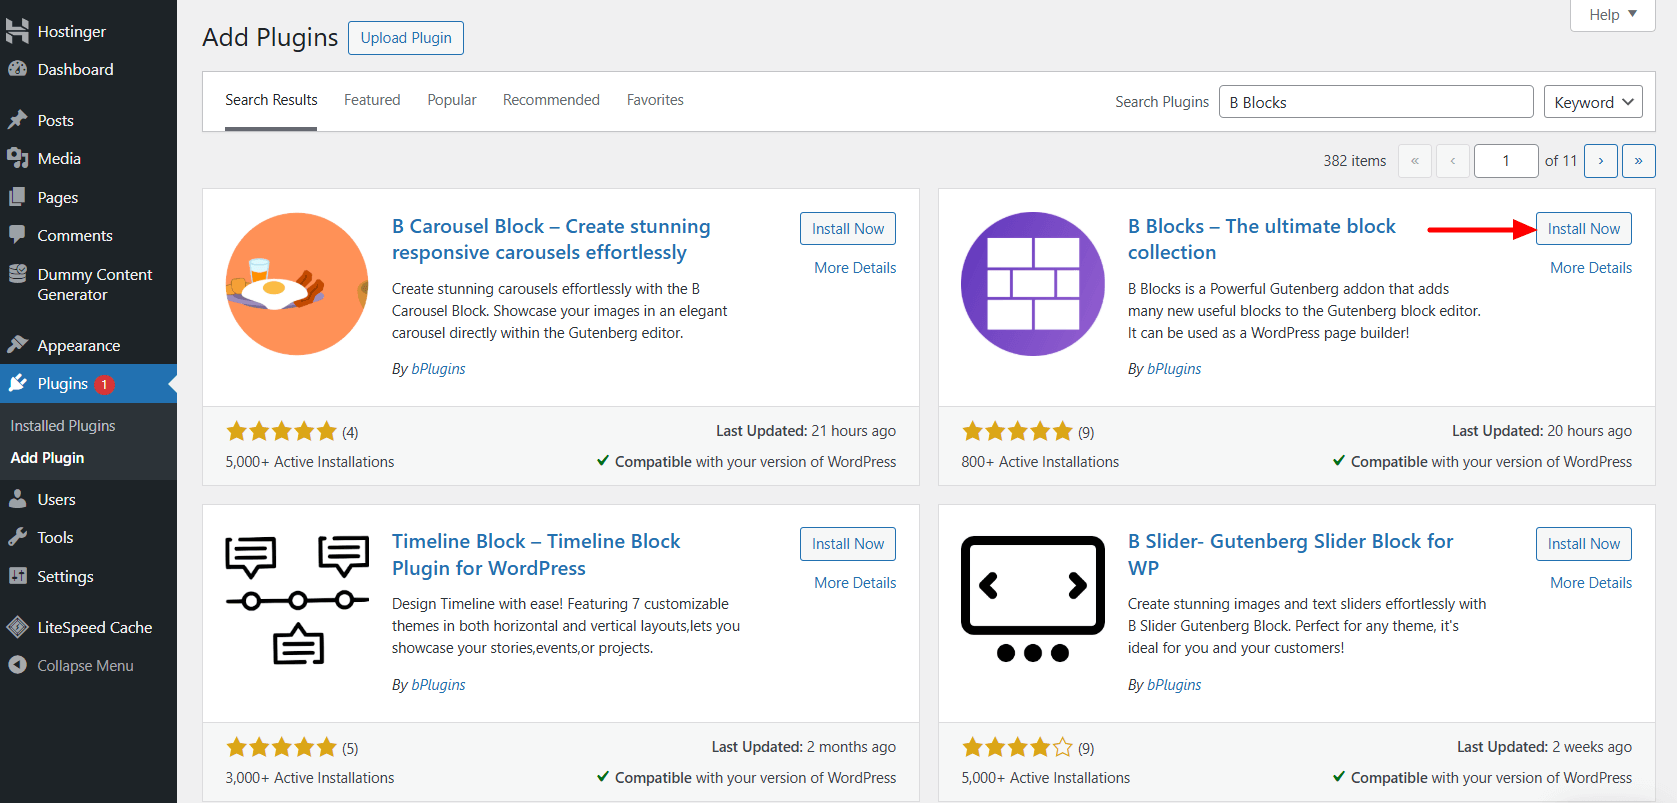The image size is (1677, 803).
Task: Click the B Blocks brick wall thumbnail
Action: pyautogui.click(x=1033, y=284)
